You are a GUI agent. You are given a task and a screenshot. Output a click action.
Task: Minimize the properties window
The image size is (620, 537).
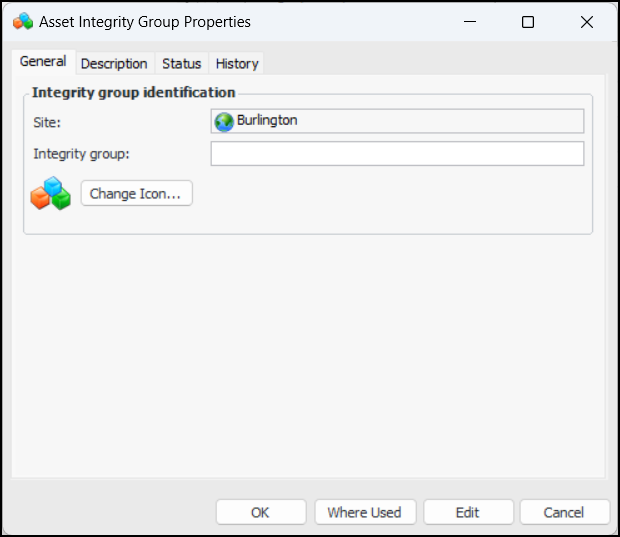(x=470, y=22)
